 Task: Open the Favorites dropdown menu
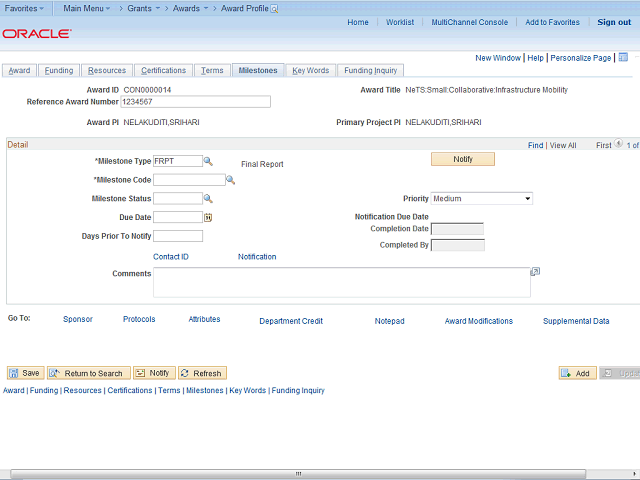click(x=24, y=9)
